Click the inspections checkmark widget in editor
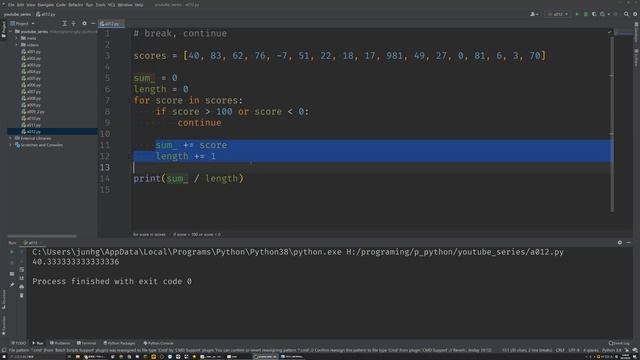640x360 pixels. [x=610, y=32]
